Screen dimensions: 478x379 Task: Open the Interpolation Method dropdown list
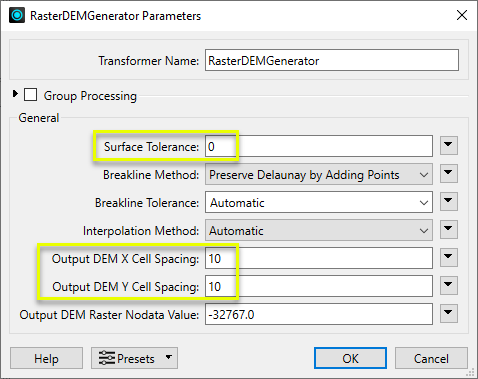pos(319,230)
